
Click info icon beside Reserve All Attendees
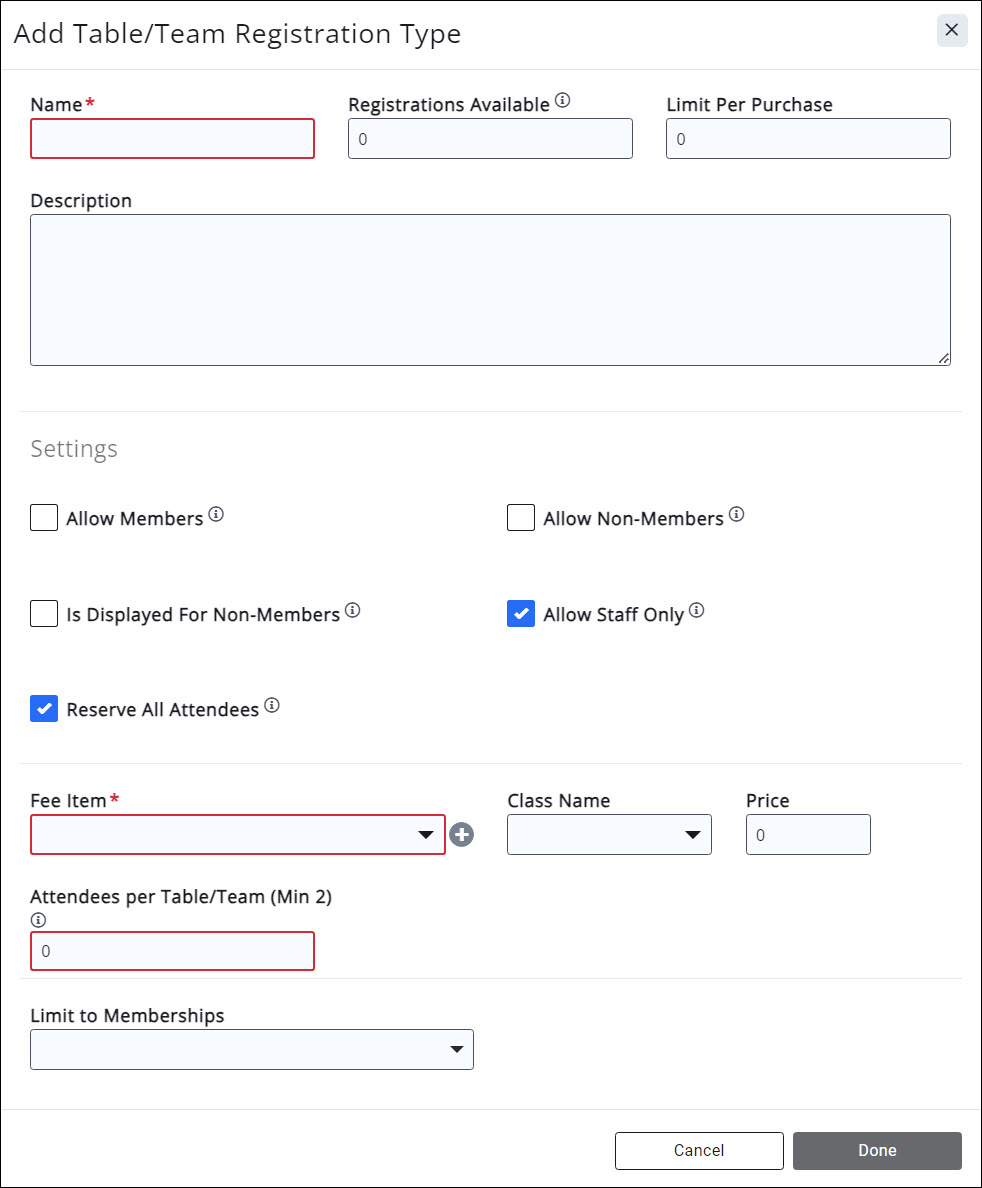(272, 706)
